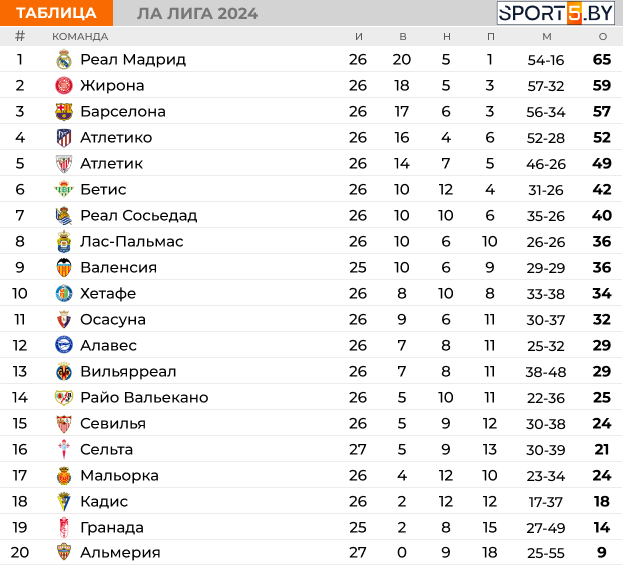623x565 pixels.
Task: Click the Girona club crest
Action: (64, 86)
